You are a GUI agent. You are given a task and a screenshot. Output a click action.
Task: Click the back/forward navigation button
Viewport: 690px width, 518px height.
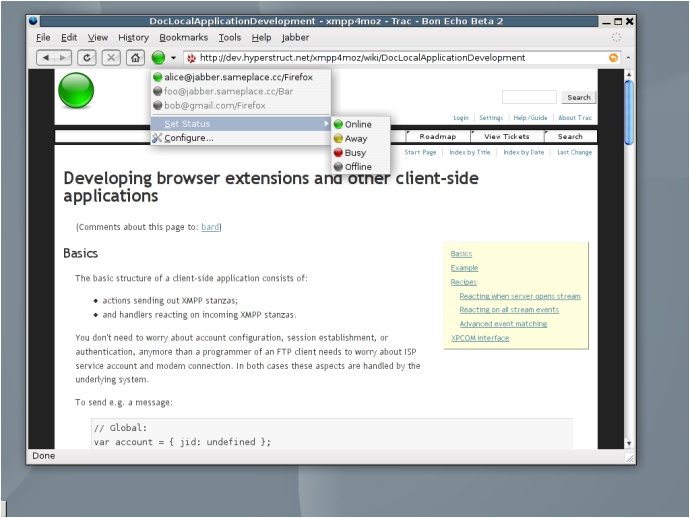[x=54, y=58]
